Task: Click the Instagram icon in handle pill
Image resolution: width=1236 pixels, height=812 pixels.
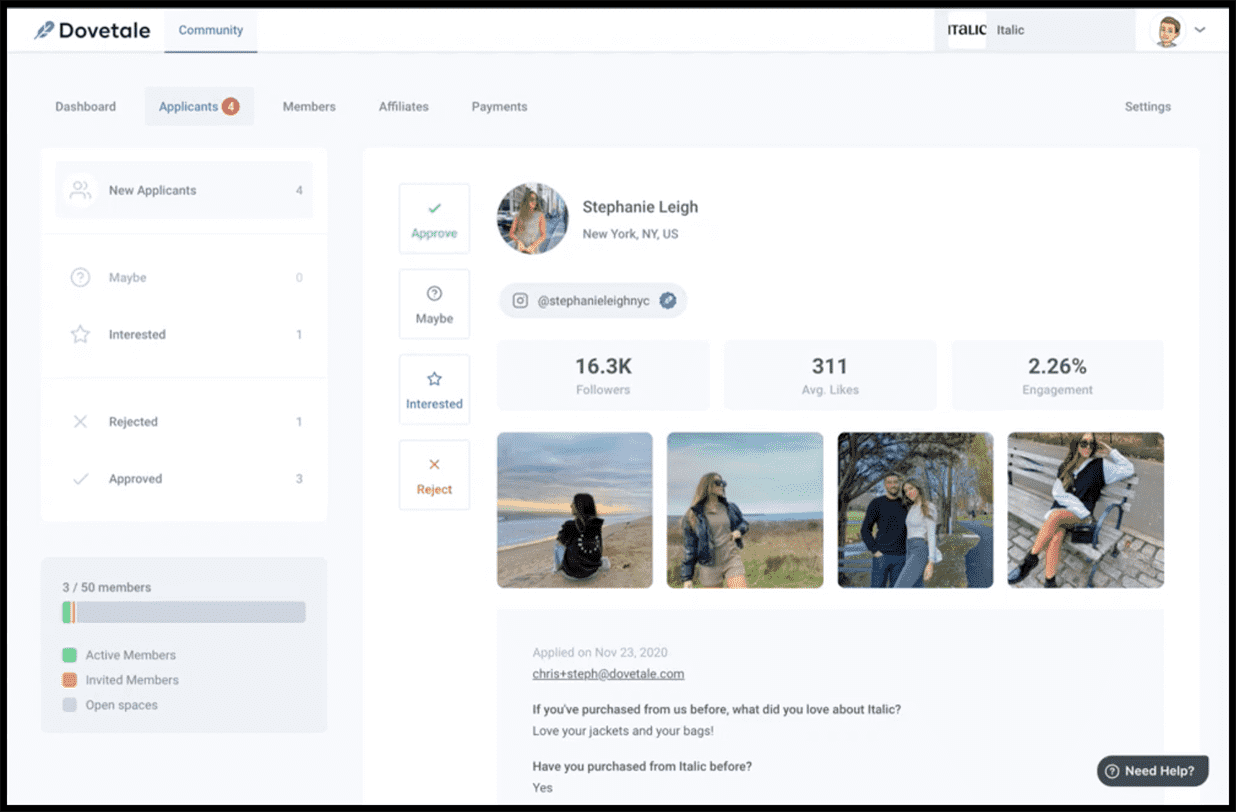Action: click(520, 300)
